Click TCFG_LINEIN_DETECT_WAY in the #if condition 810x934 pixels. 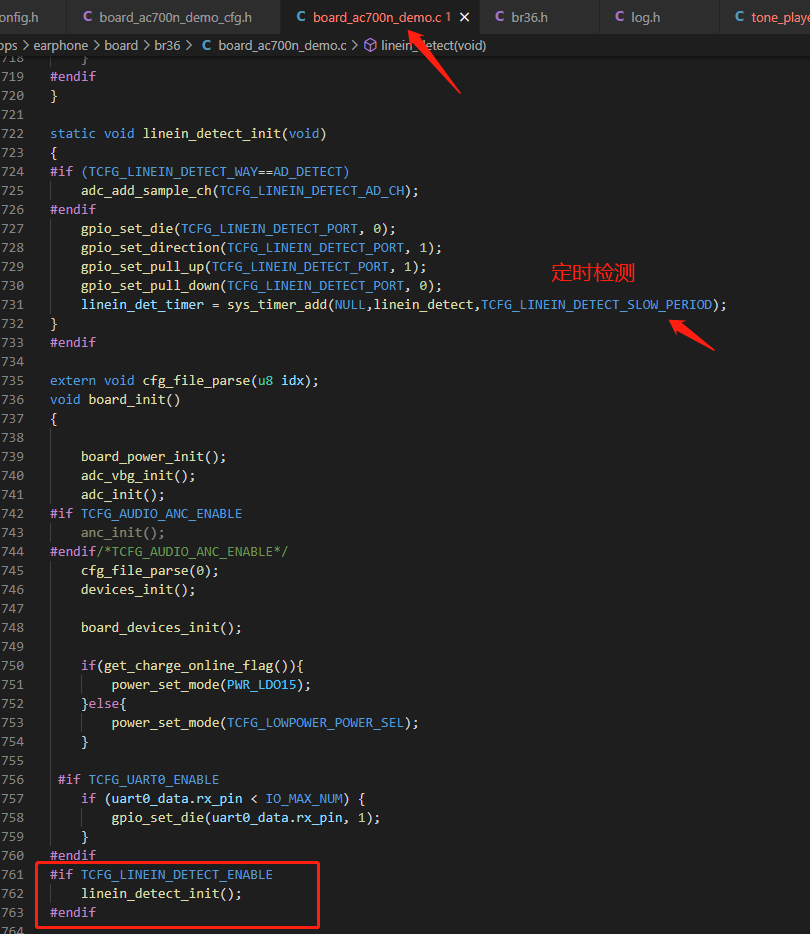coord(173,172)
